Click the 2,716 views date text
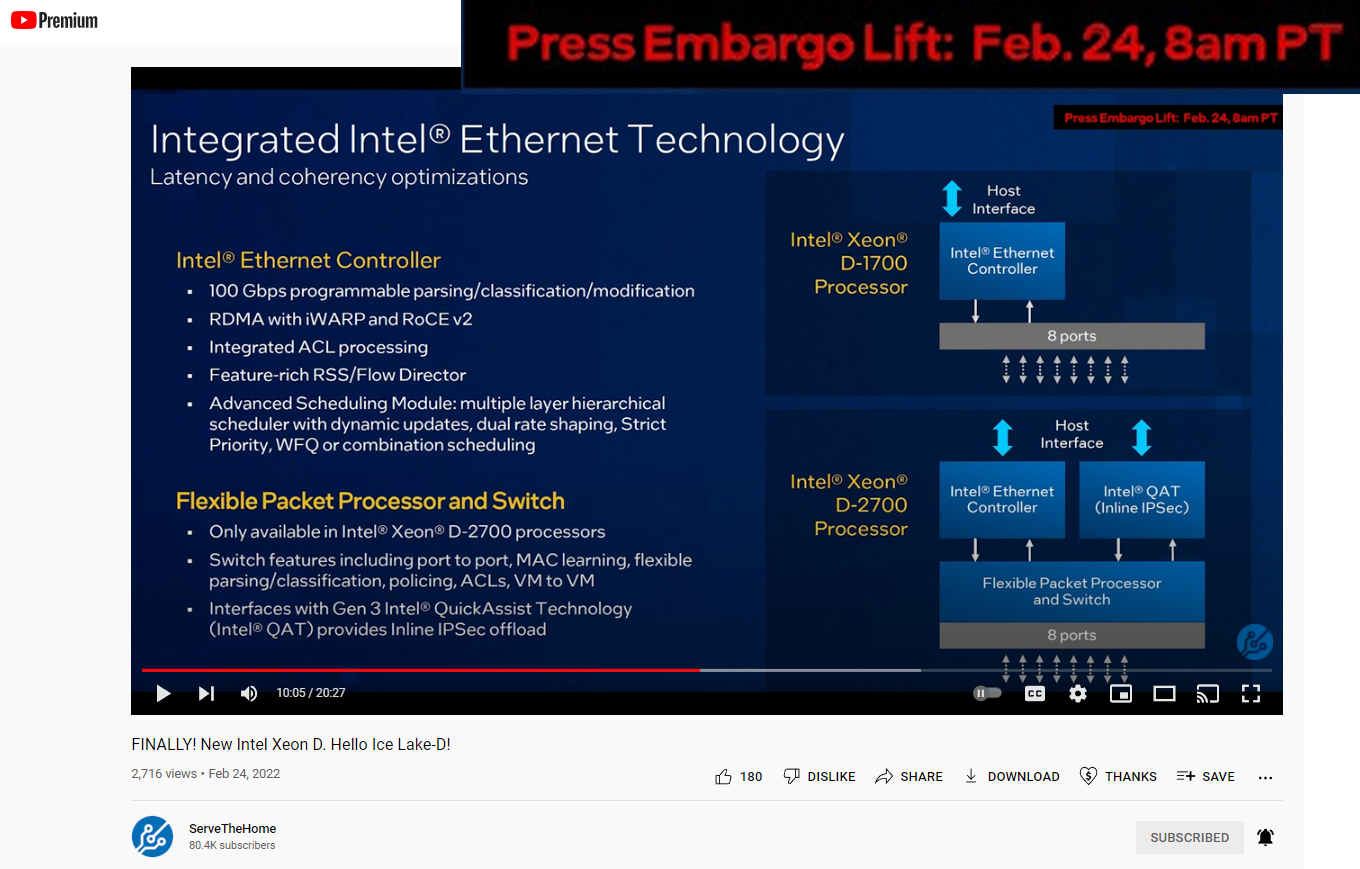Viewport: 1360px width, 869px height. [x=206, y=773]
